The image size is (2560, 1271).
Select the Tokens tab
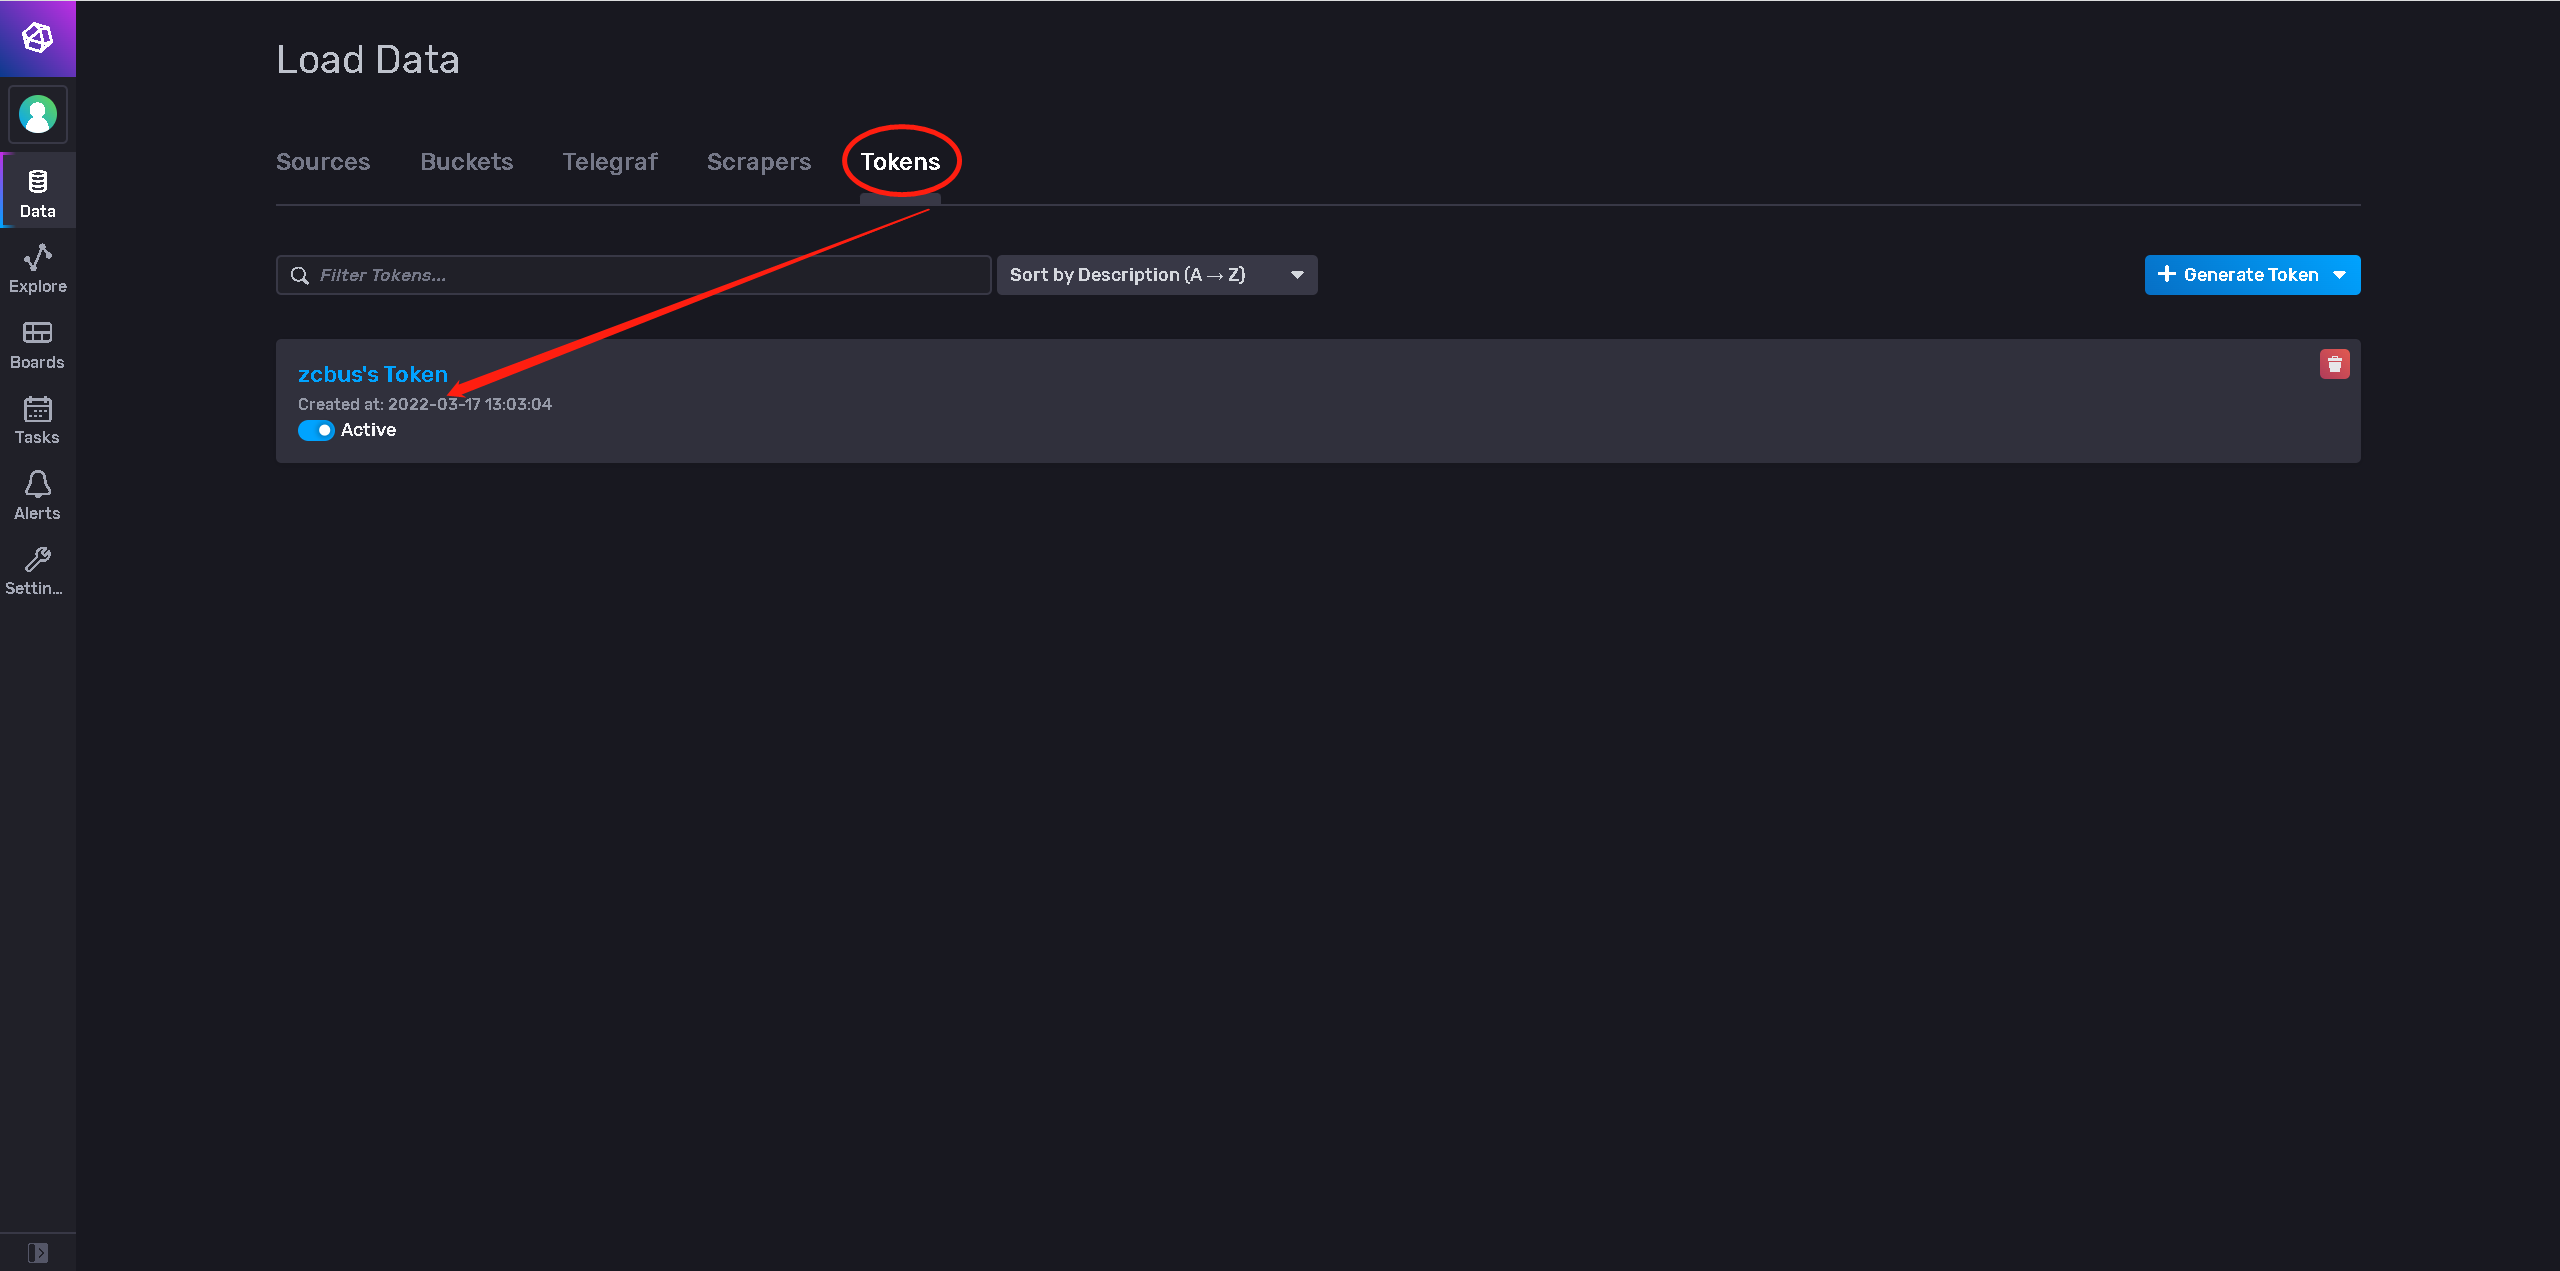tap(900, 162)
